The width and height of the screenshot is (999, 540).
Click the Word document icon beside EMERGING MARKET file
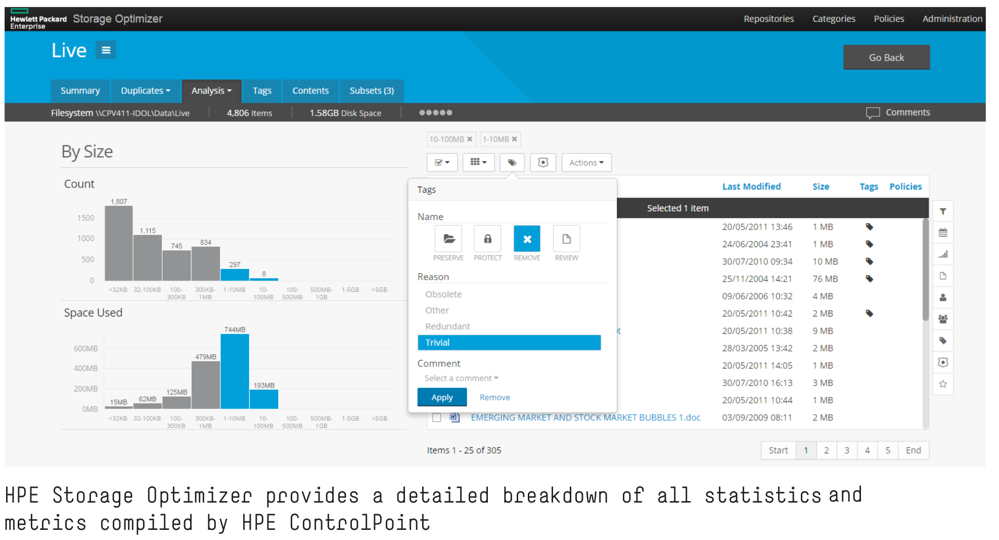point(455,418)
